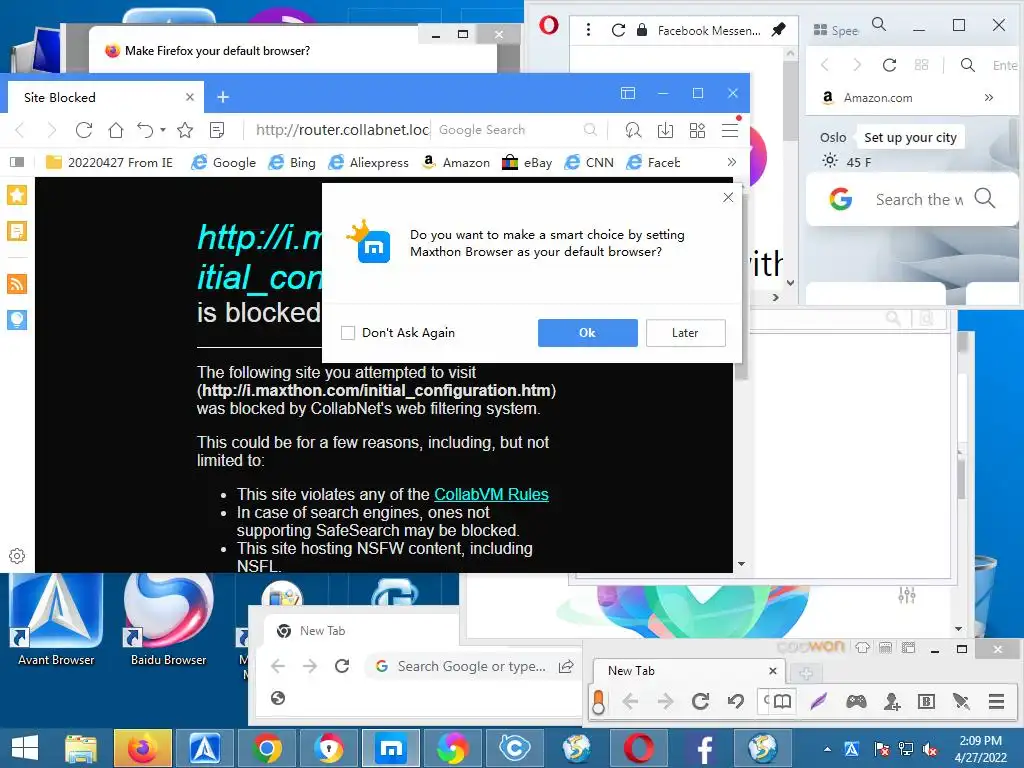Click Opera's Search the web Google field
The image size is (1024, 768).
point(912,199)
